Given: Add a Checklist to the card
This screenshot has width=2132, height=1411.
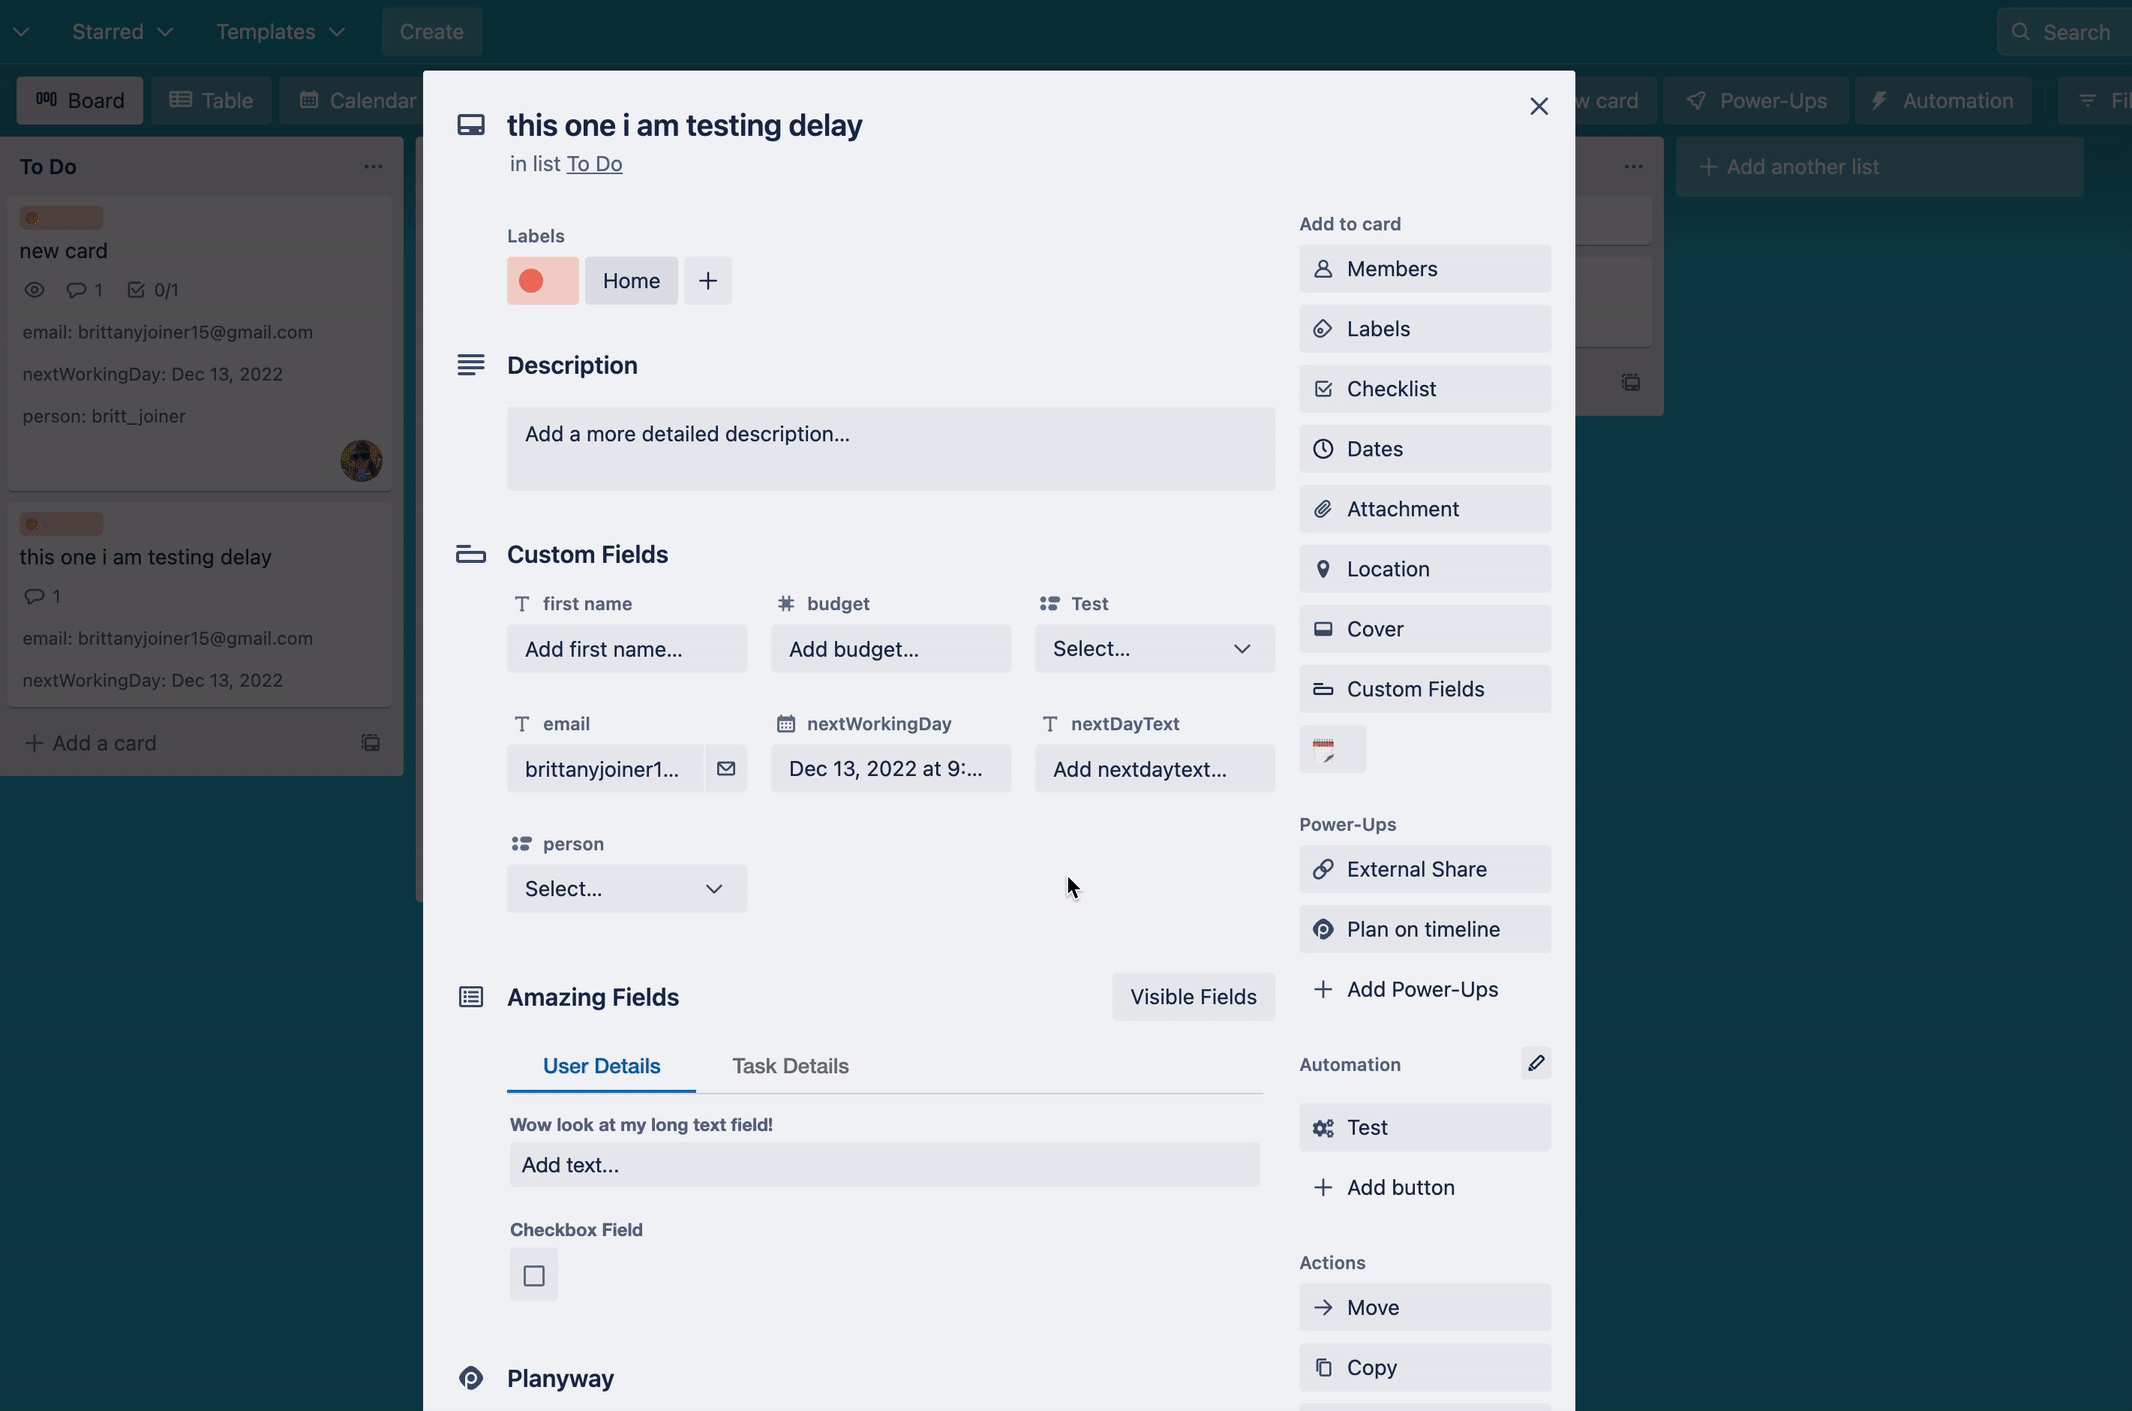Looking at the screenshot, I should [1424, 389].
